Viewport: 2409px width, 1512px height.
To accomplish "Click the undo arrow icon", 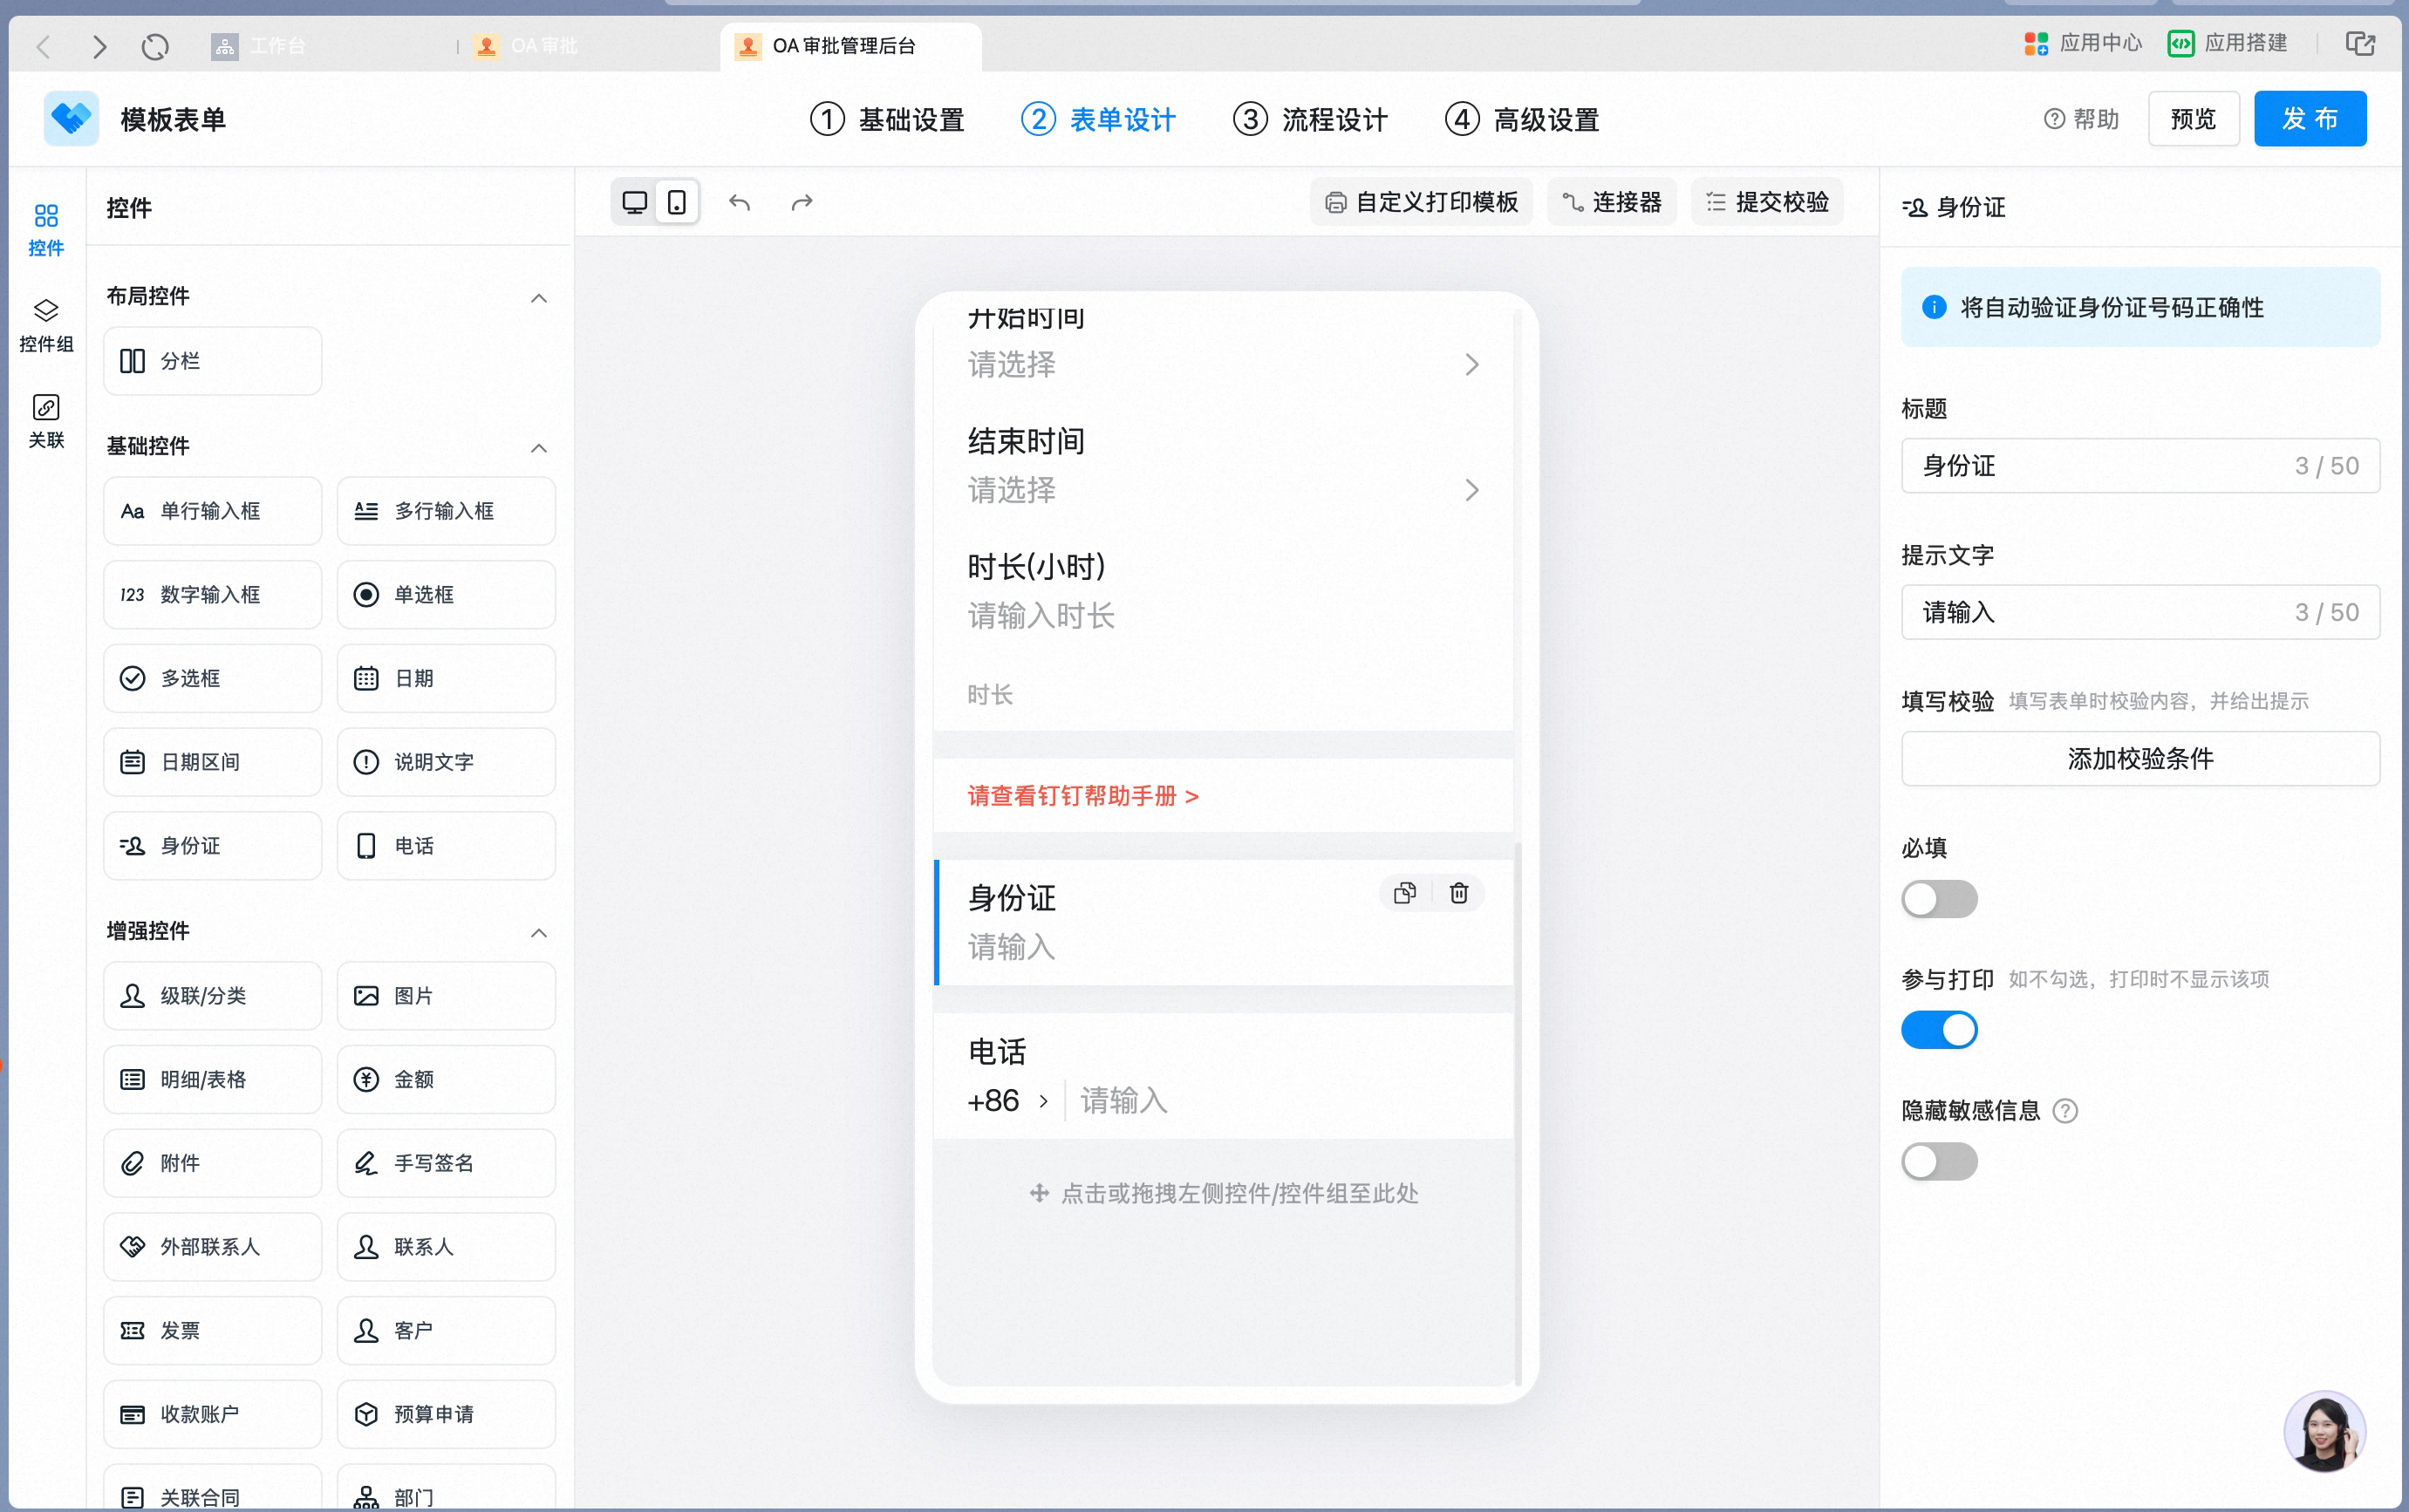I will click(739, 203).
